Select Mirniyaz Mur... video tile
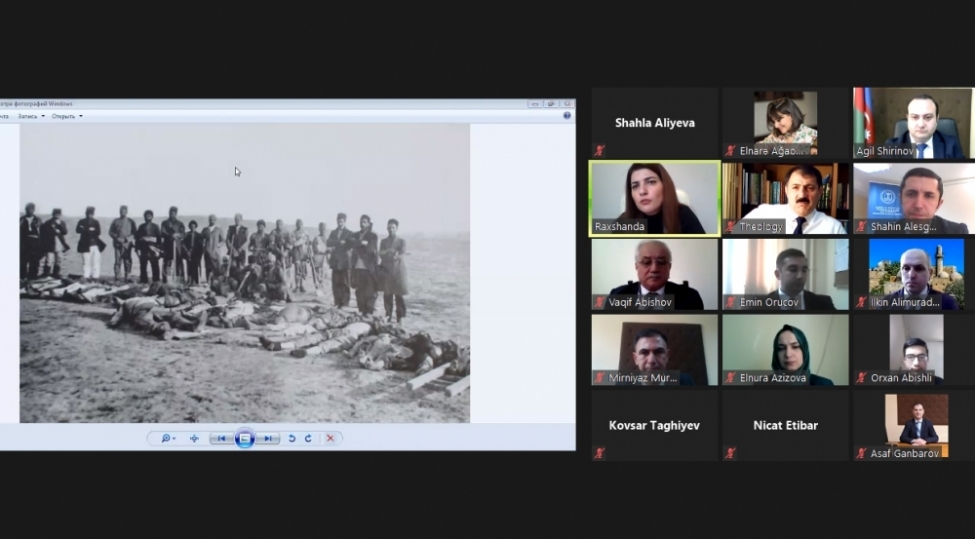 coord(655,350)
